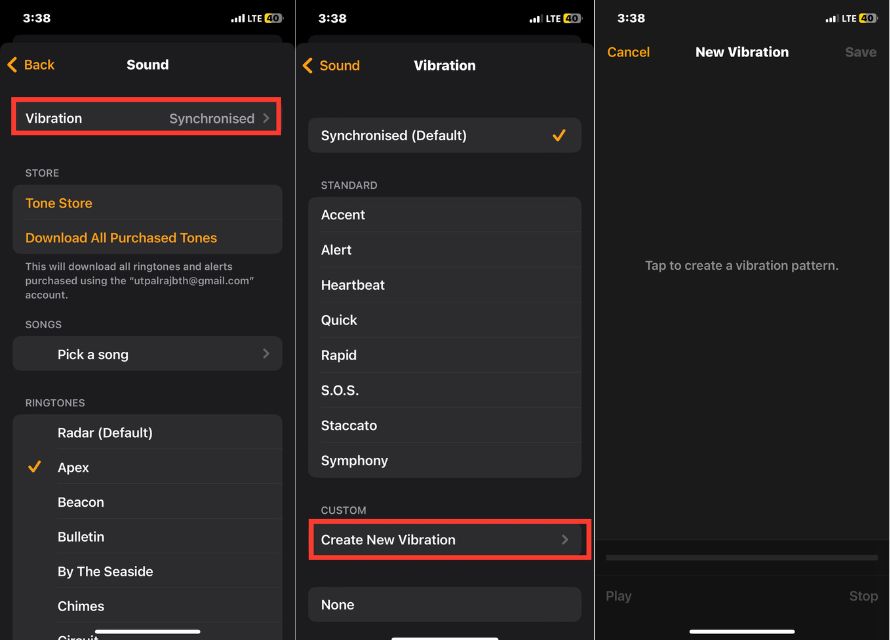The image size is (890, 640).
Task: Click the vibration recording progress bar
Action: click(x=742, y=557)
